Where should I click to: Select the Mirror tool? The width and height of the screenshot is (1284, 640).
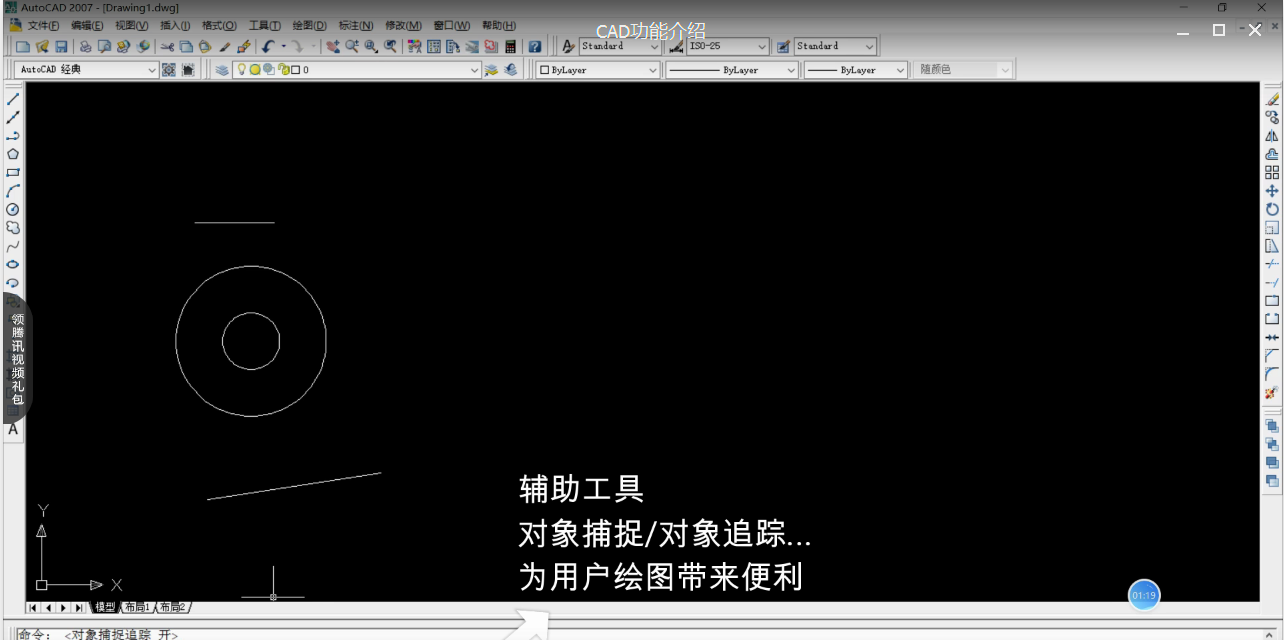pyautogui.click(x=1272, y=135)
